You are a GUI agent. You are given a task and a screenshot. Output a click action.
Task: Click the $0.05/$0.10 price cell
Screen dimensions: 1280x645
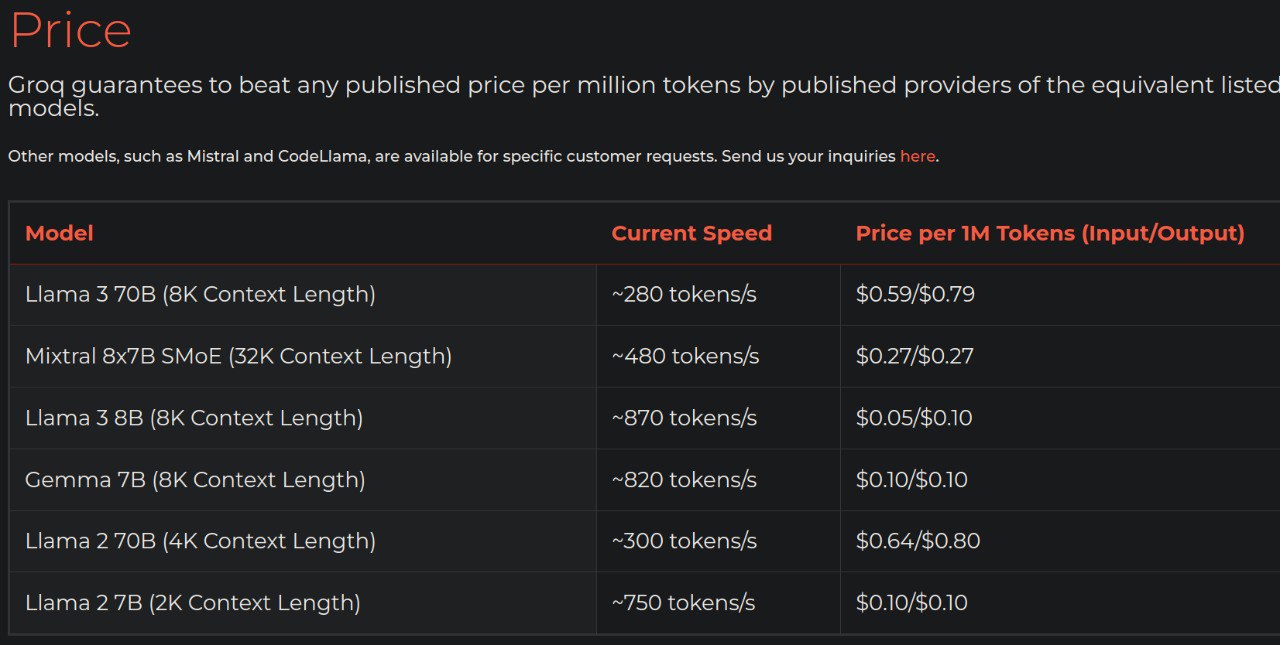pyautogui.click(x=914, y=418)
